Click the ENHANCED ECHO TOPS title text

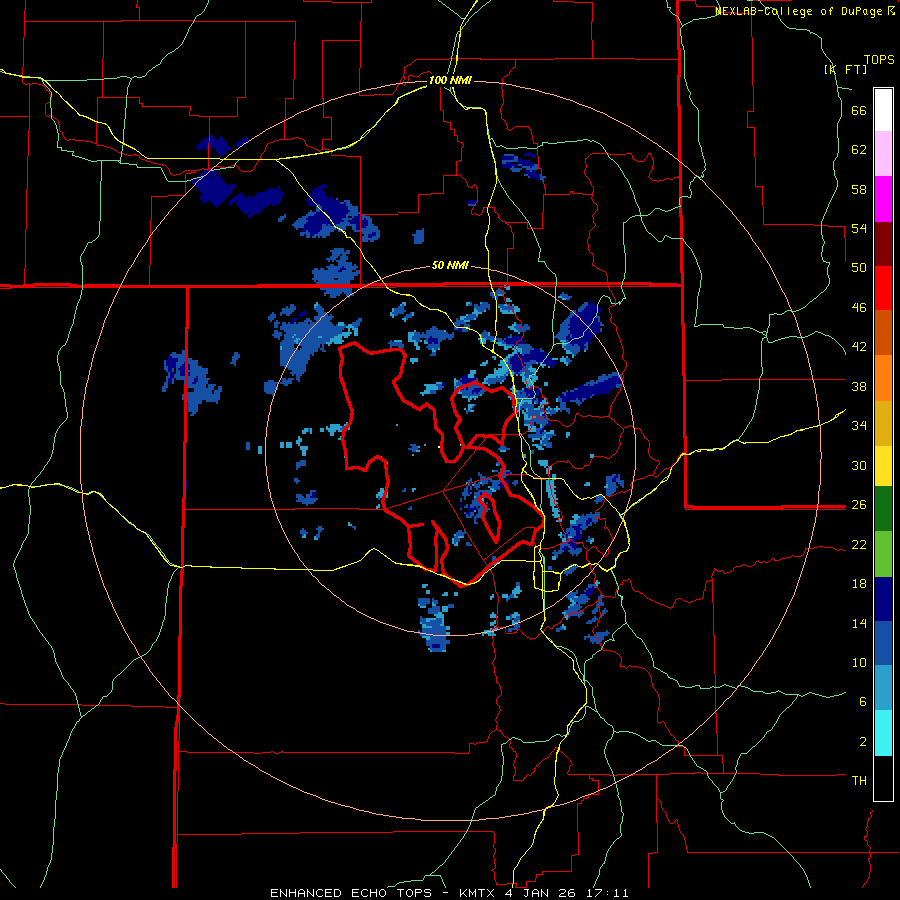pos(351,893)
